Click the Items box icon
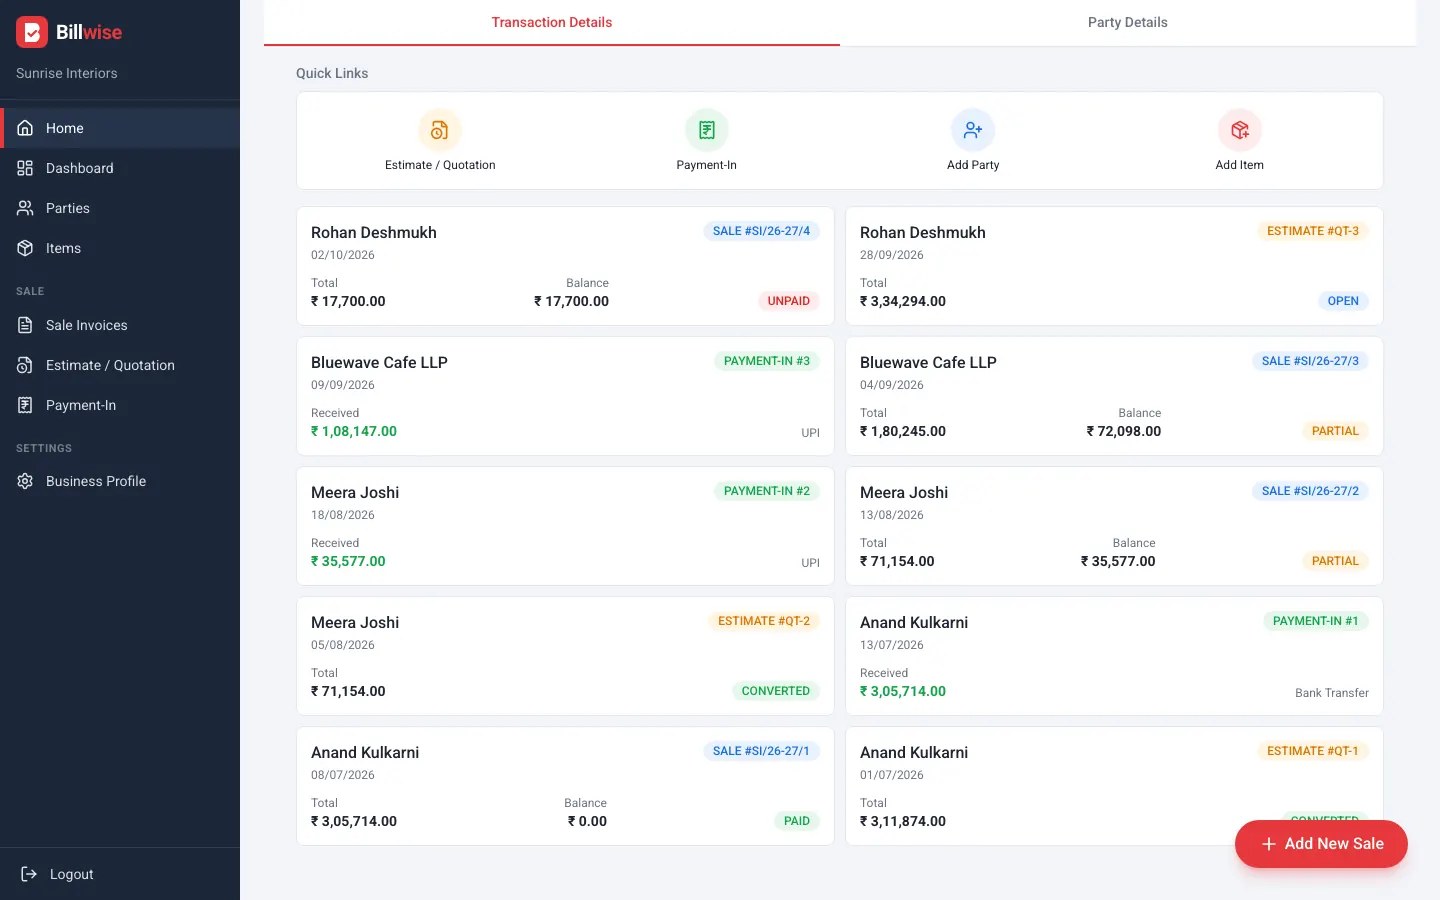Viewport: 1440px width, 900px height. pyautogui.click(x=26, y=248)
